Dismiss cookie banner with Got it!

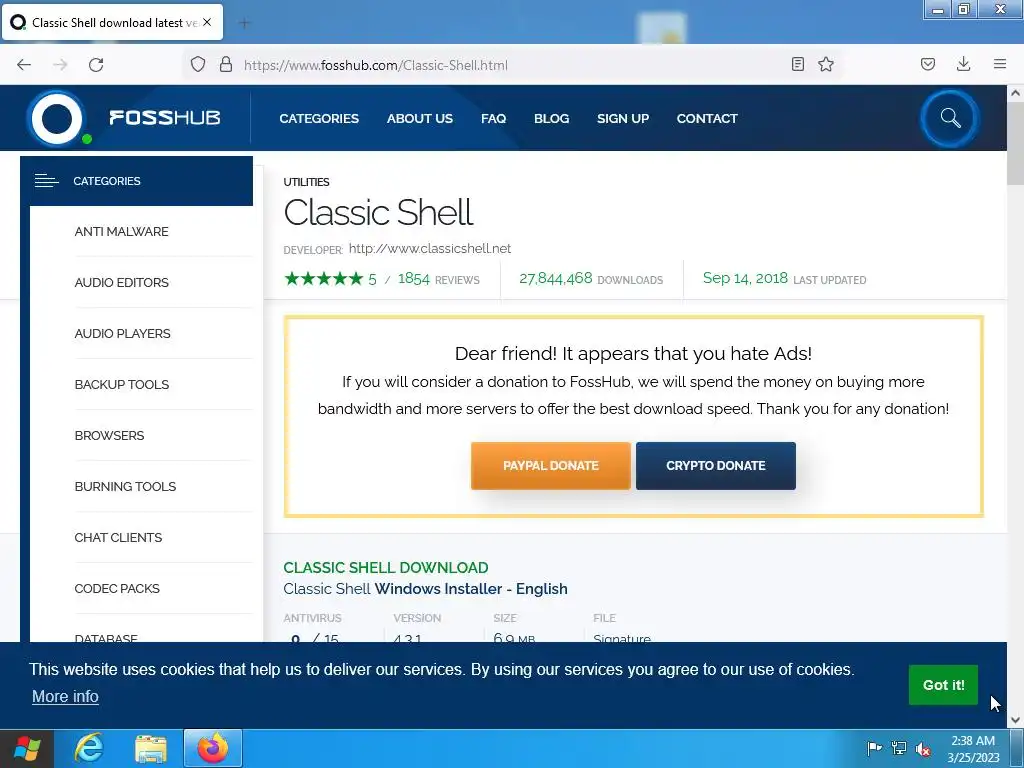click(943, 685)
